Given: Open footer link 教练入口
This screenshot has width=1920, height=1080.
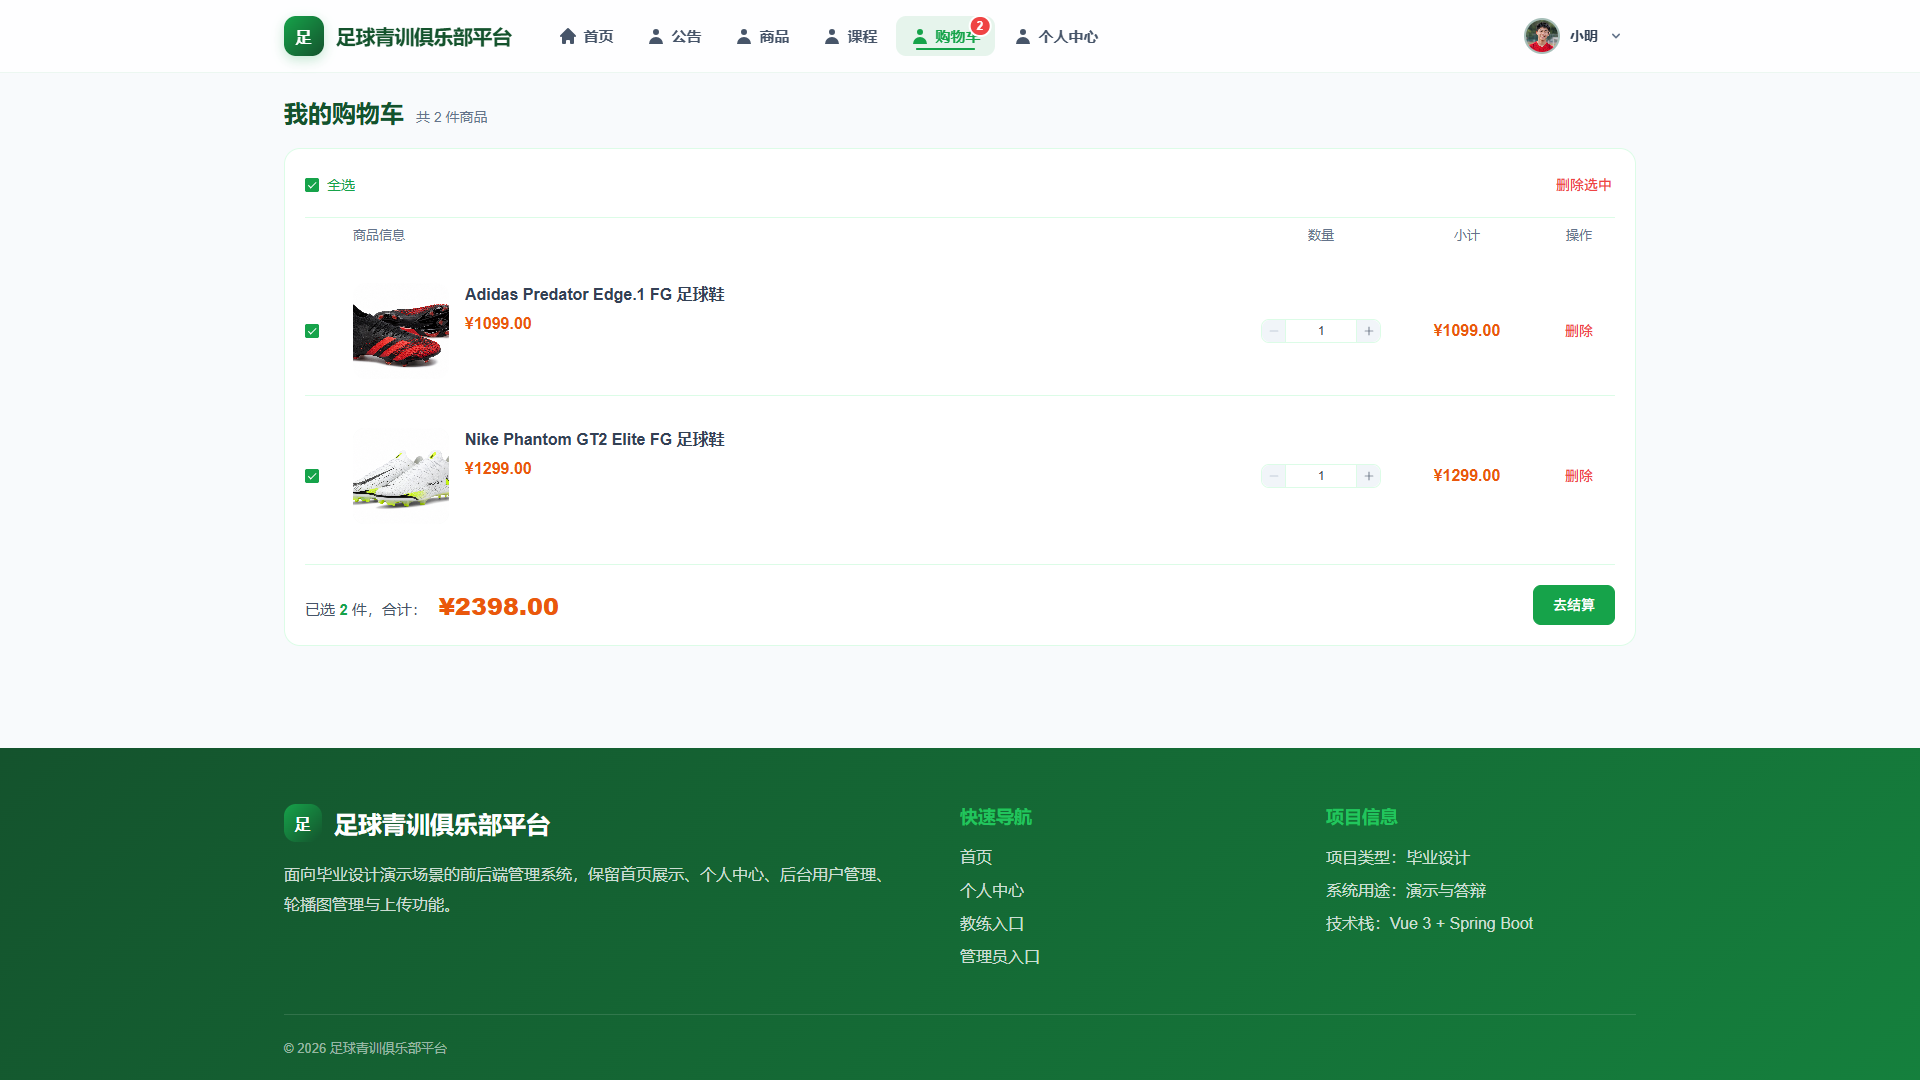Looking at the screenshot, I should [992, 923].
